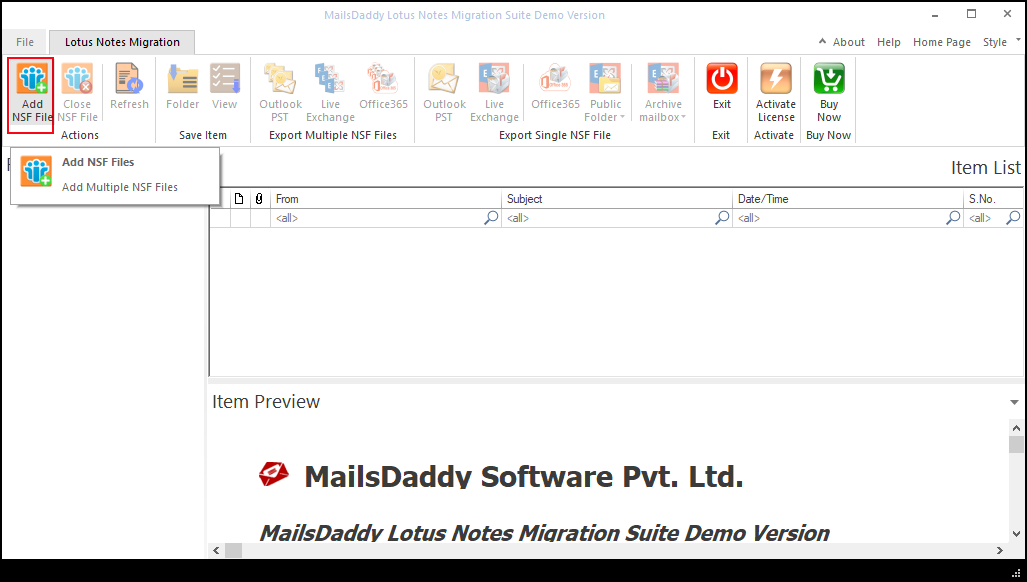Sort by the From column header
Screen dimensions: 1027x582
tap(386, 199)
